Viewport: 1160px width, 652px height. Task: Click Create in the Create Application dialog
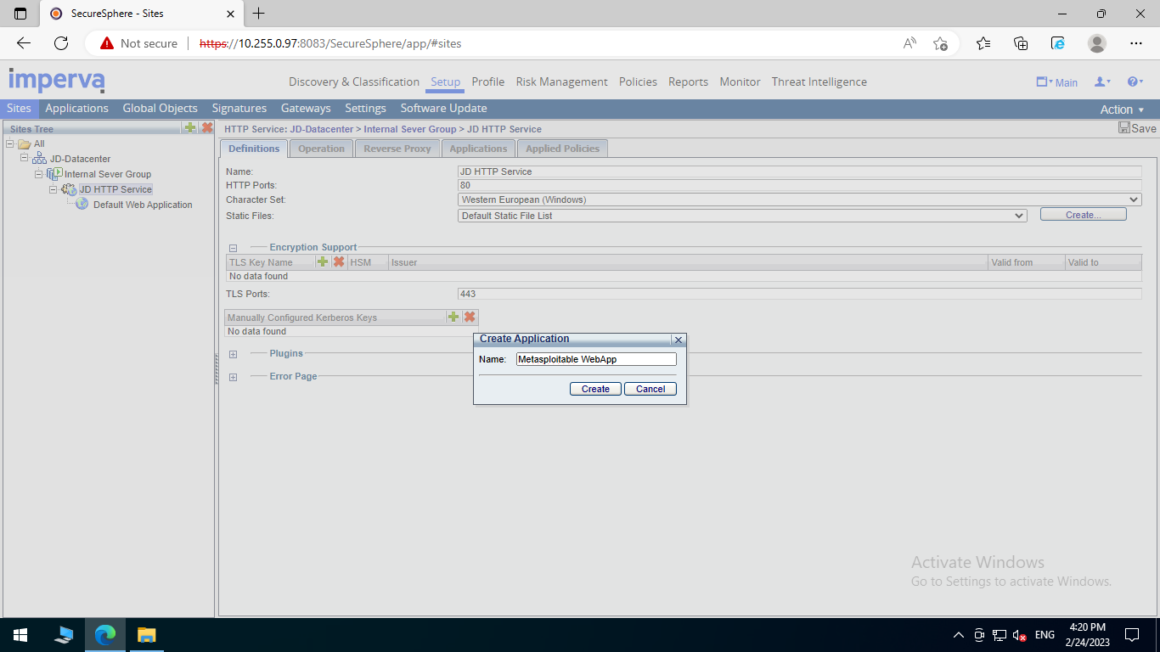pyautogui.click(x=594, y=388)
